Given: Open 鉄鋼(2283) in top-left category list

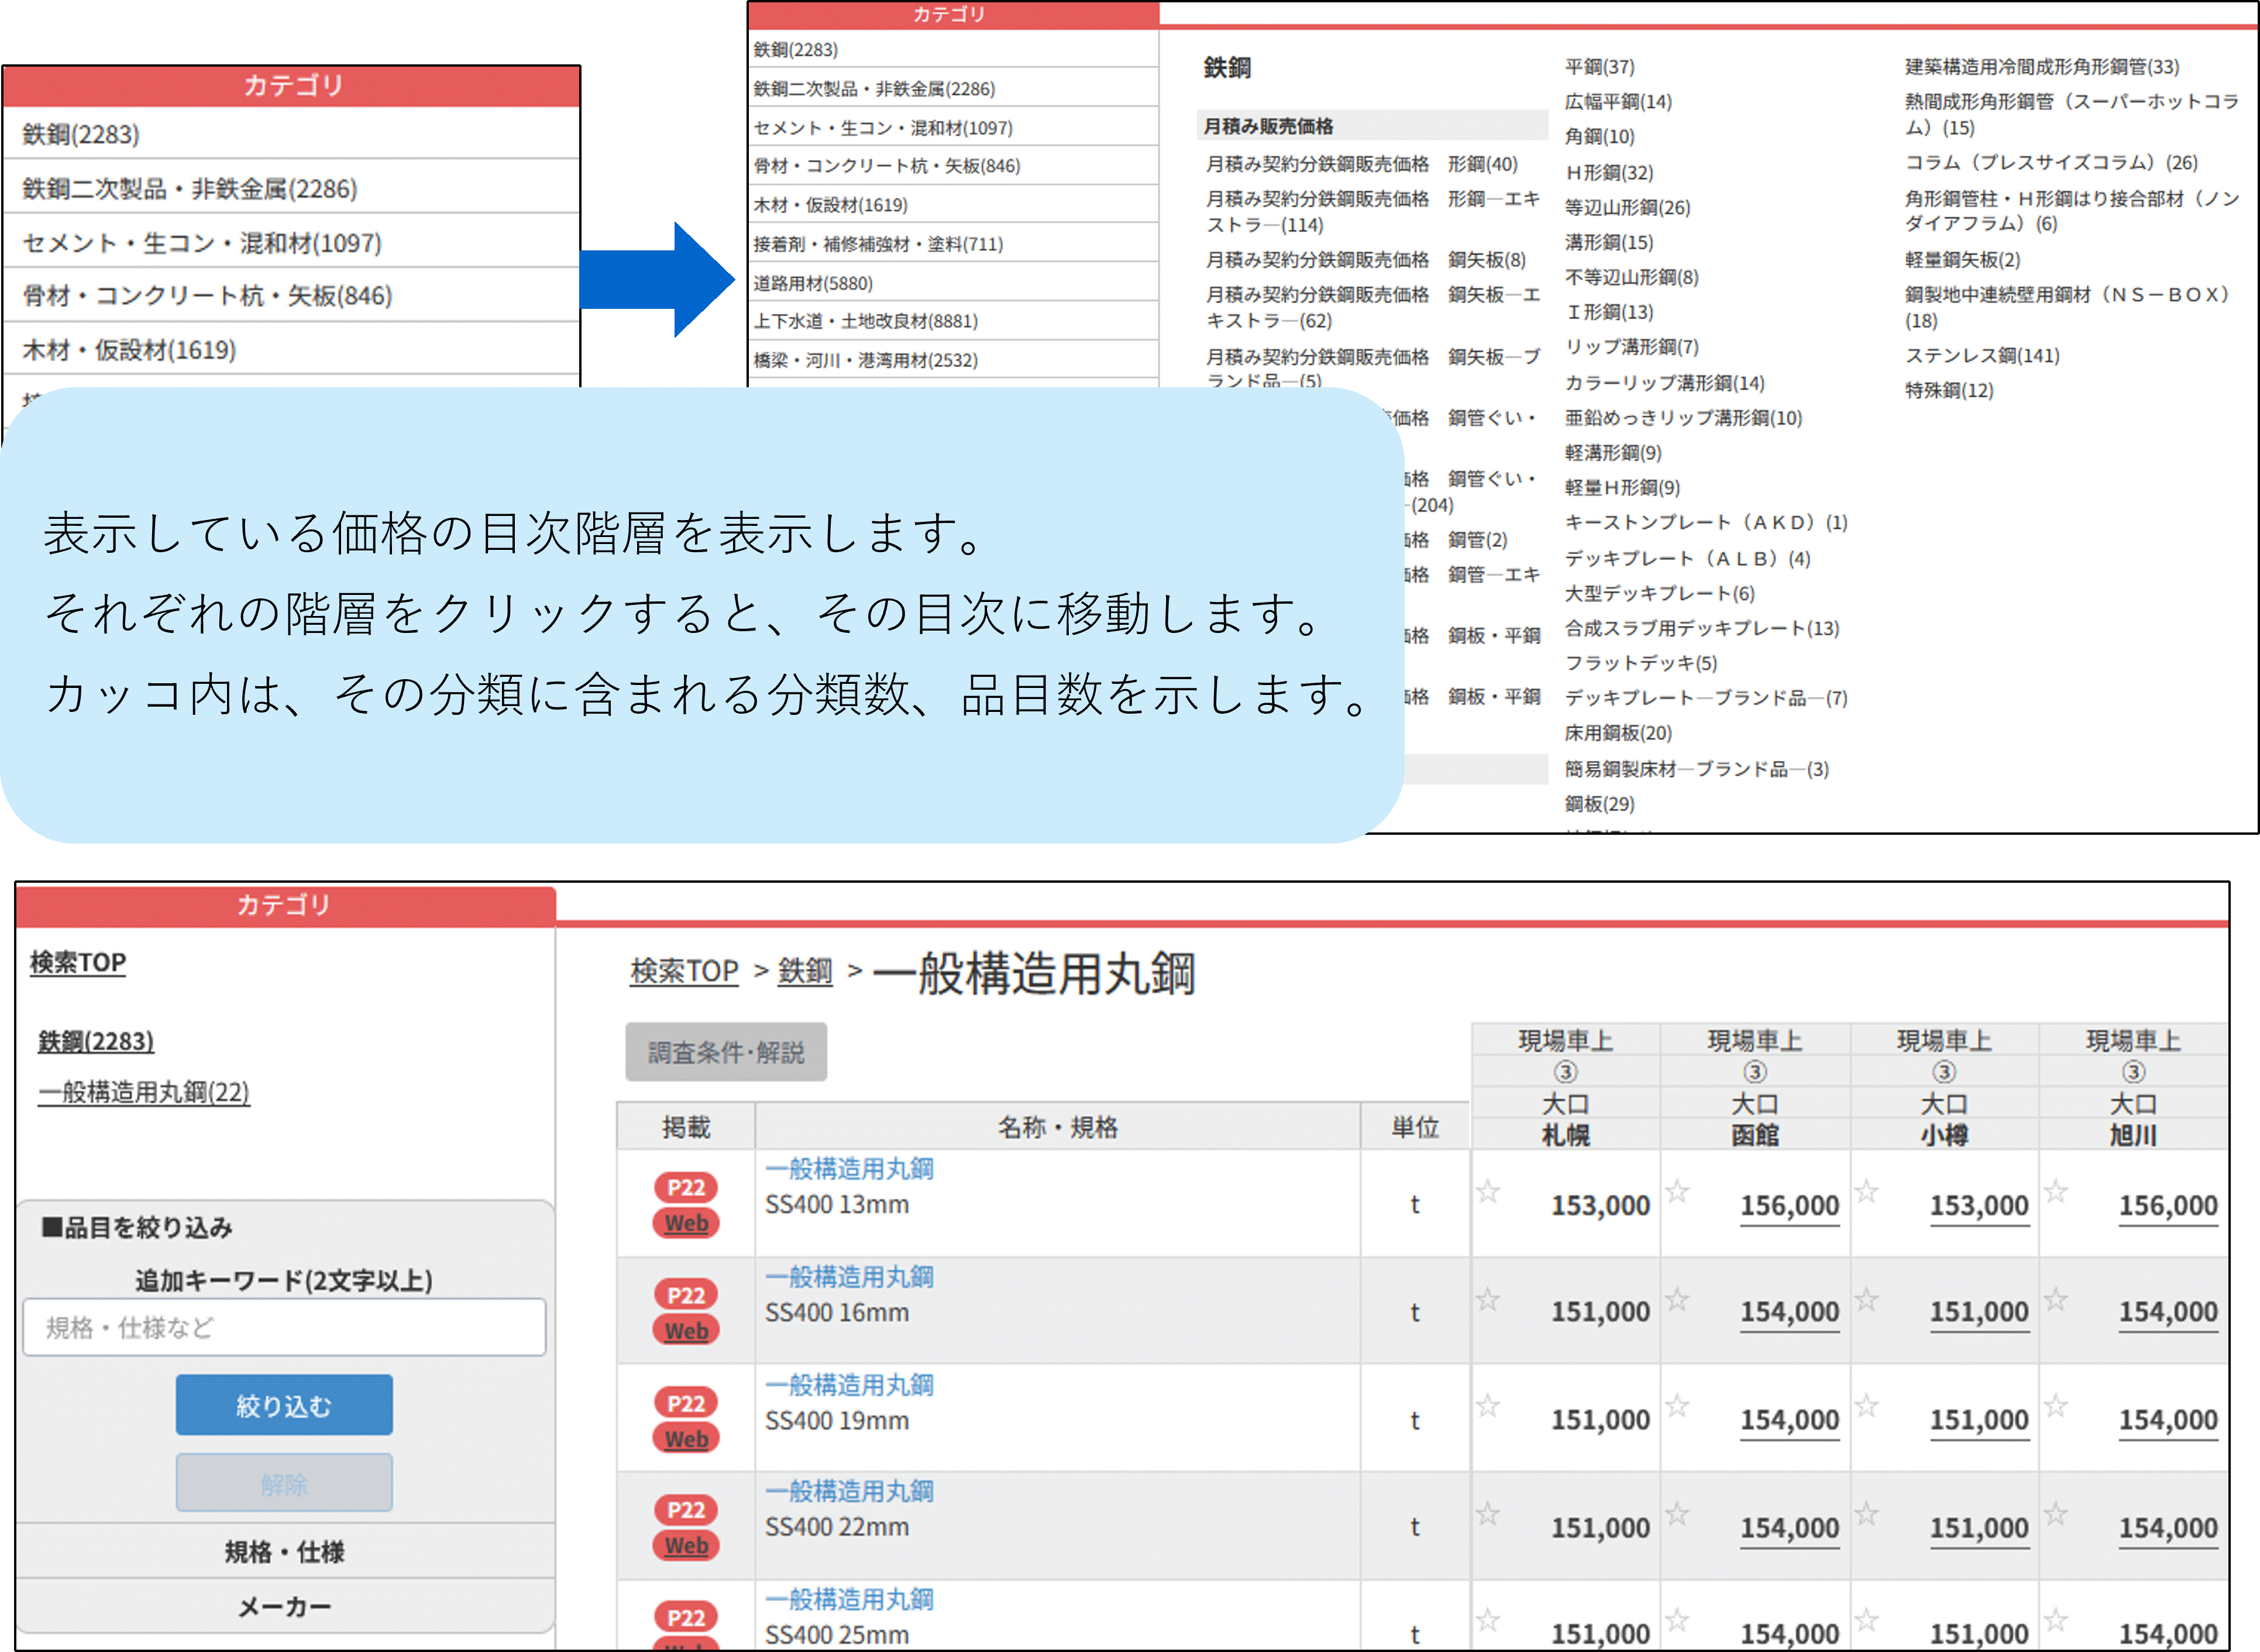Looking at the screenshot, I should 291,134.
